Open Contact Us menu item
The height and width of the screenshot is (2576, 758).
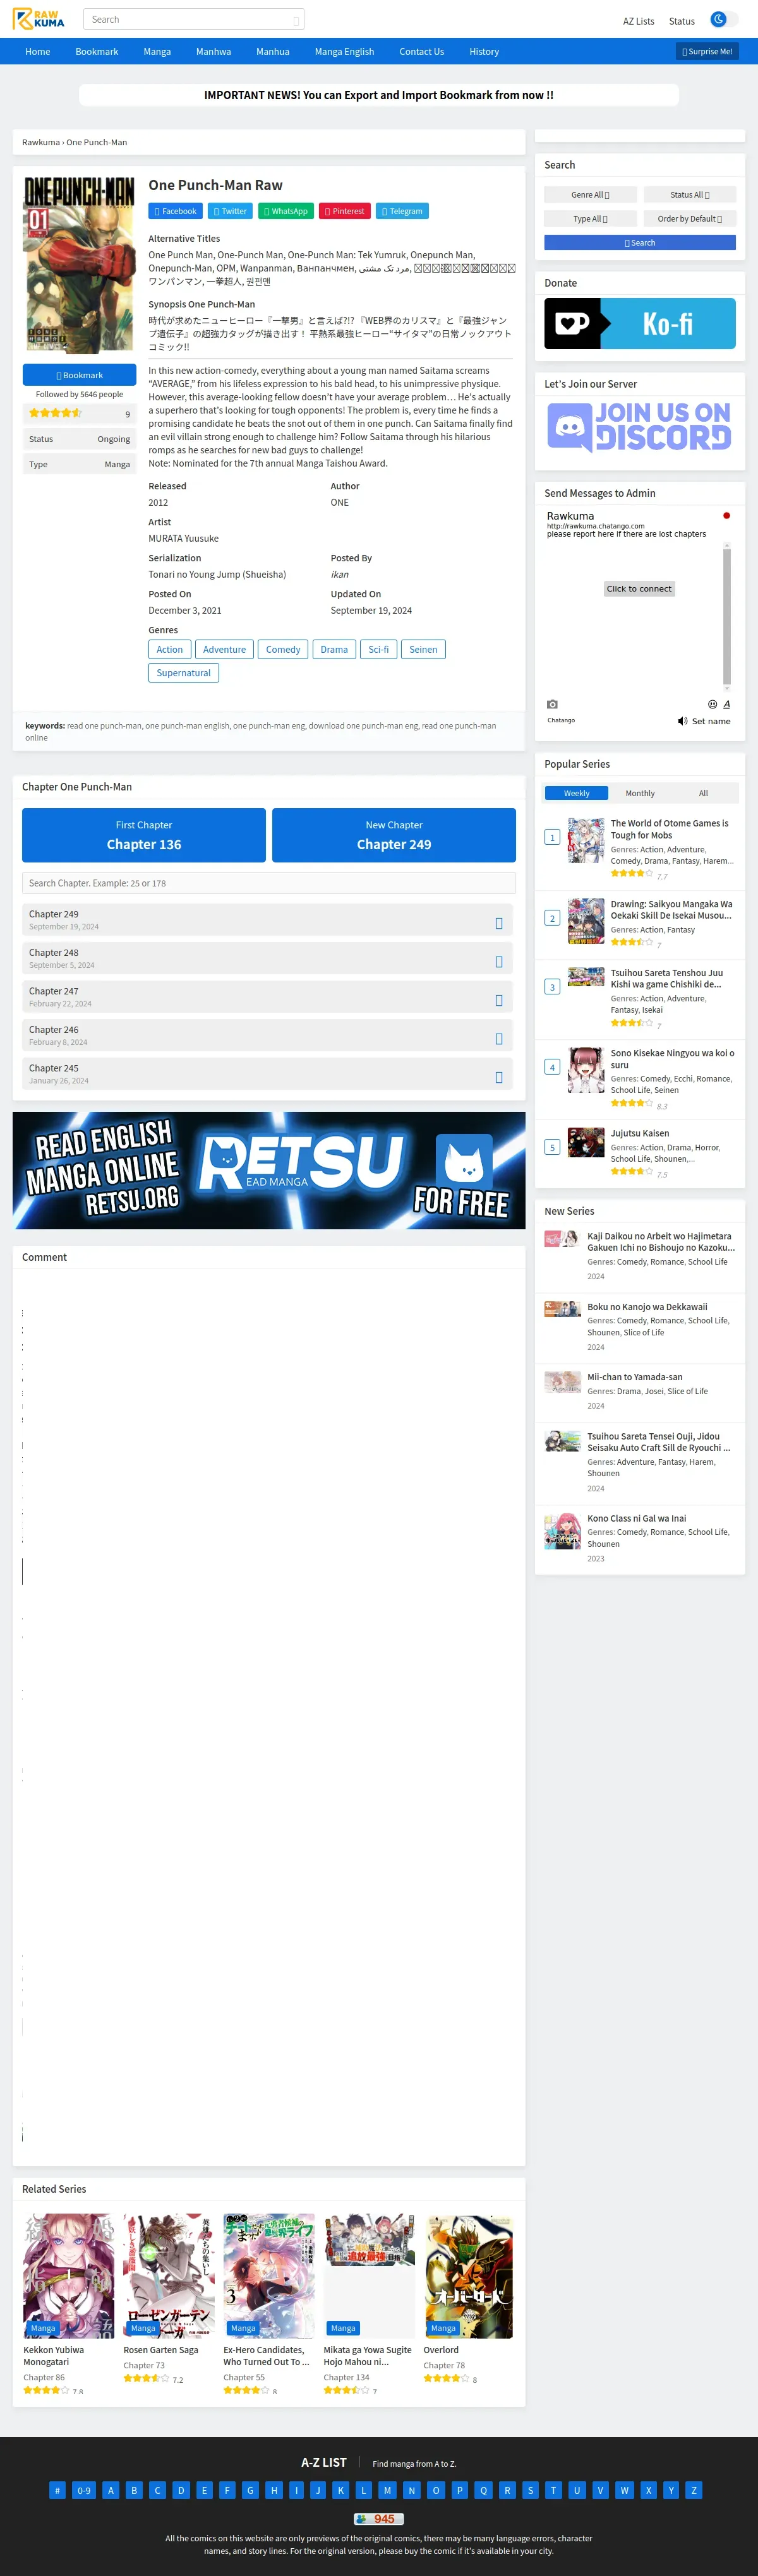[x=422, y=52]
